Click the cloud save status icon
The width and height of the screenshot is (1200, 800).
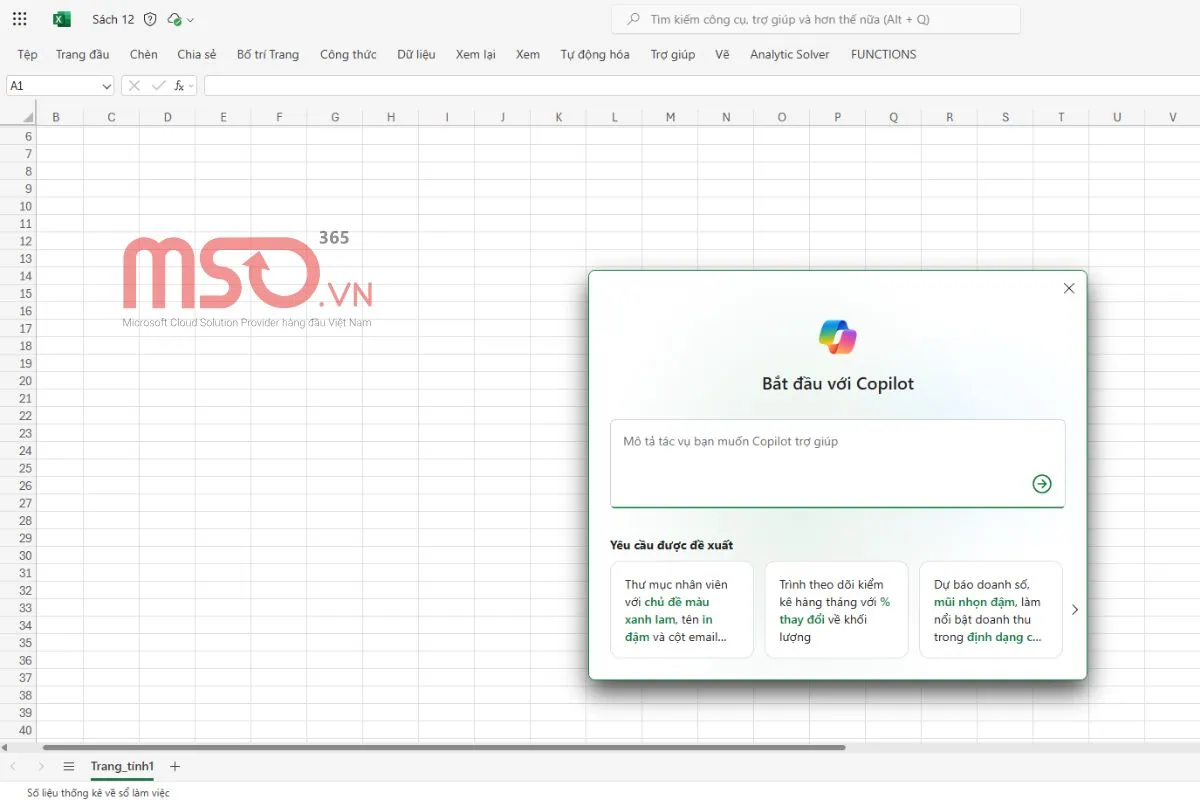click(x=175, y=19)
